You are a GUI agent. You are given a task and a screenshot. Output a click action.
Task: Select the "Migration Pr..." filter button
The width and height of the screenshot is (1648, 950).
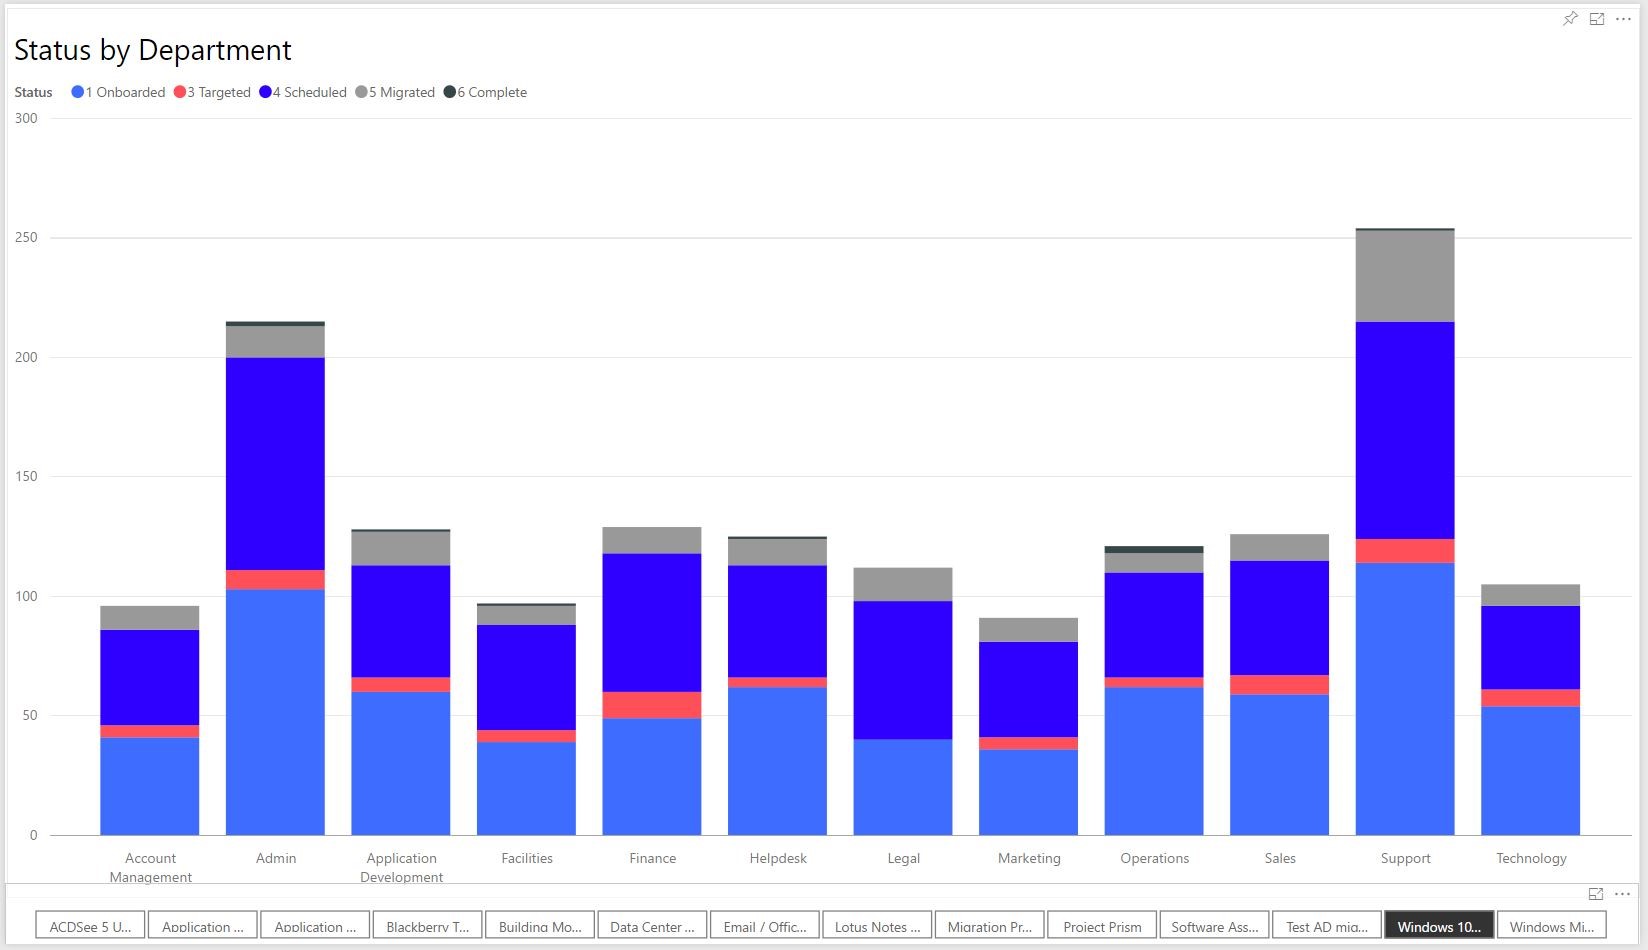tap(989, 925)
